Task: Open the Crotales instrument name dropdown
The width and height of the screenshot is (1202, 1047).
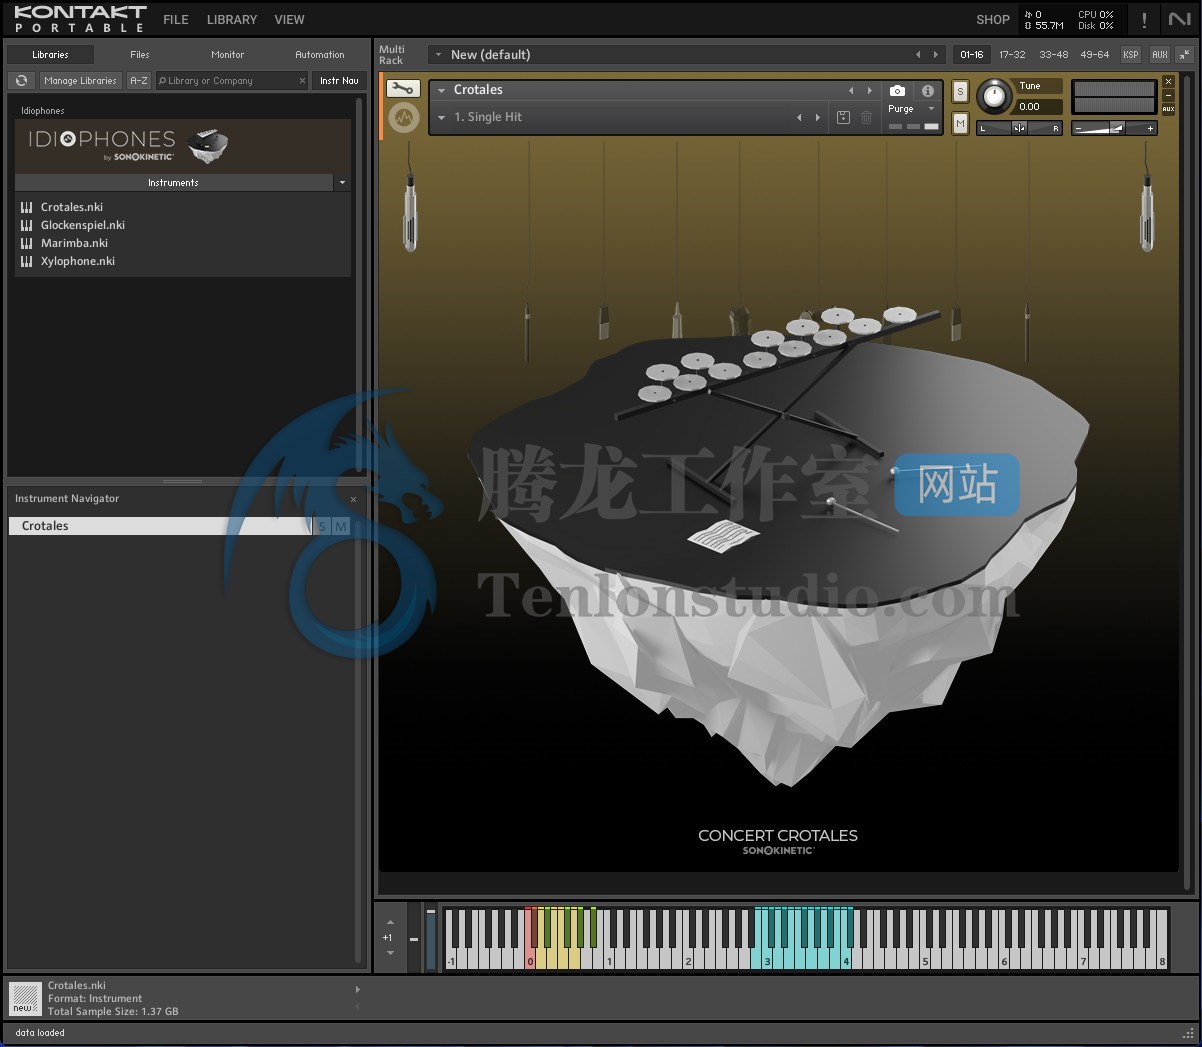Action: (441, 90)
